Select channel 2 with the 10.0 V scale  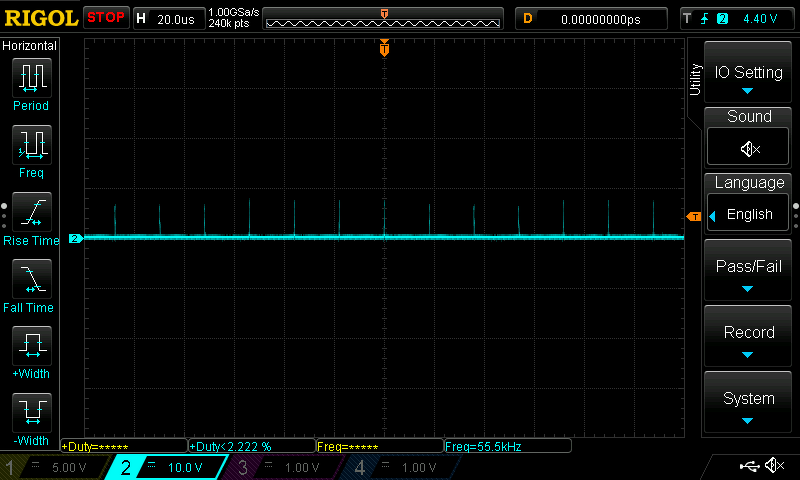[167, 467]
